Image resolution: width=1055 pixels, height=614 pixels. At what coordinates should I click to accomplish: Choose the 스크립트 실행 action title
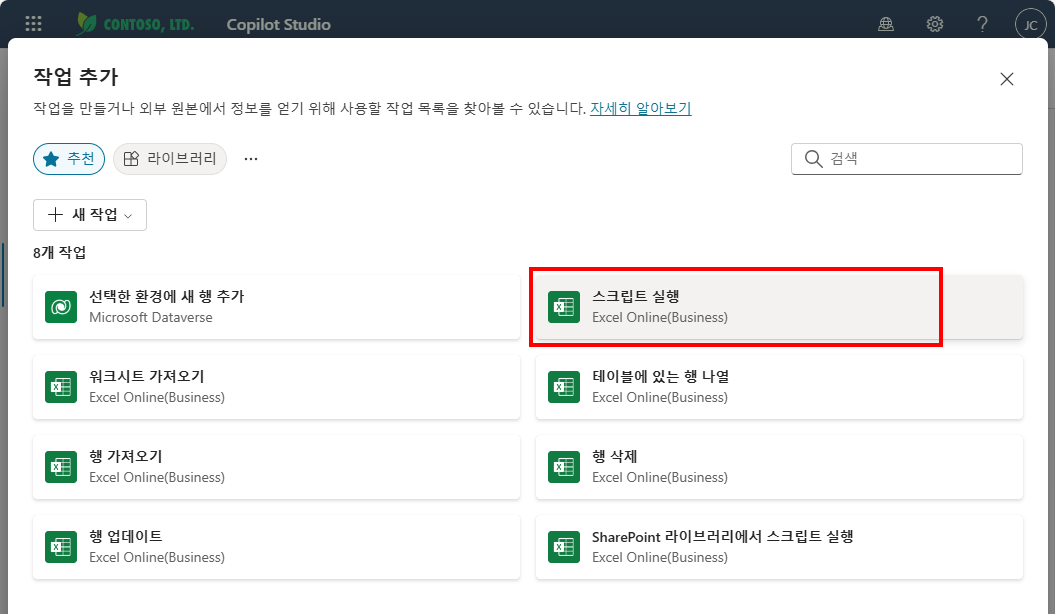[635, 296]
